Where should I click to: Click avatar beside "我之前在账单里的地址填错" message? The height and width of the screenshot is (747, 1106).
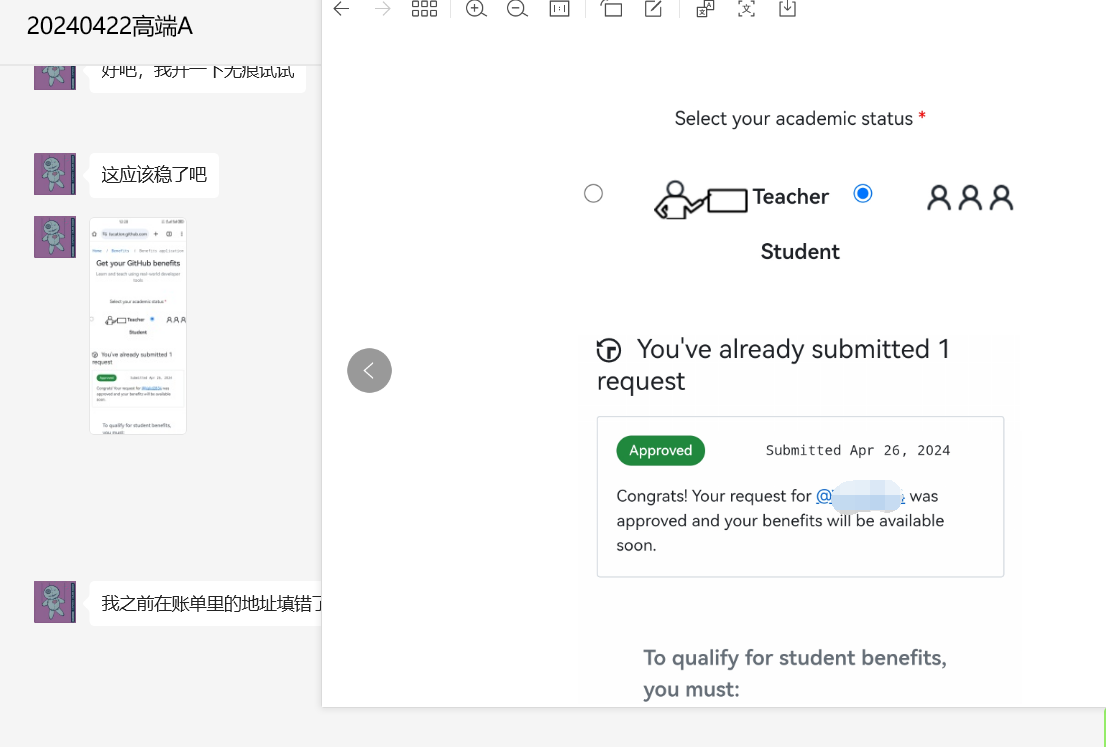[x=55, y=602]
